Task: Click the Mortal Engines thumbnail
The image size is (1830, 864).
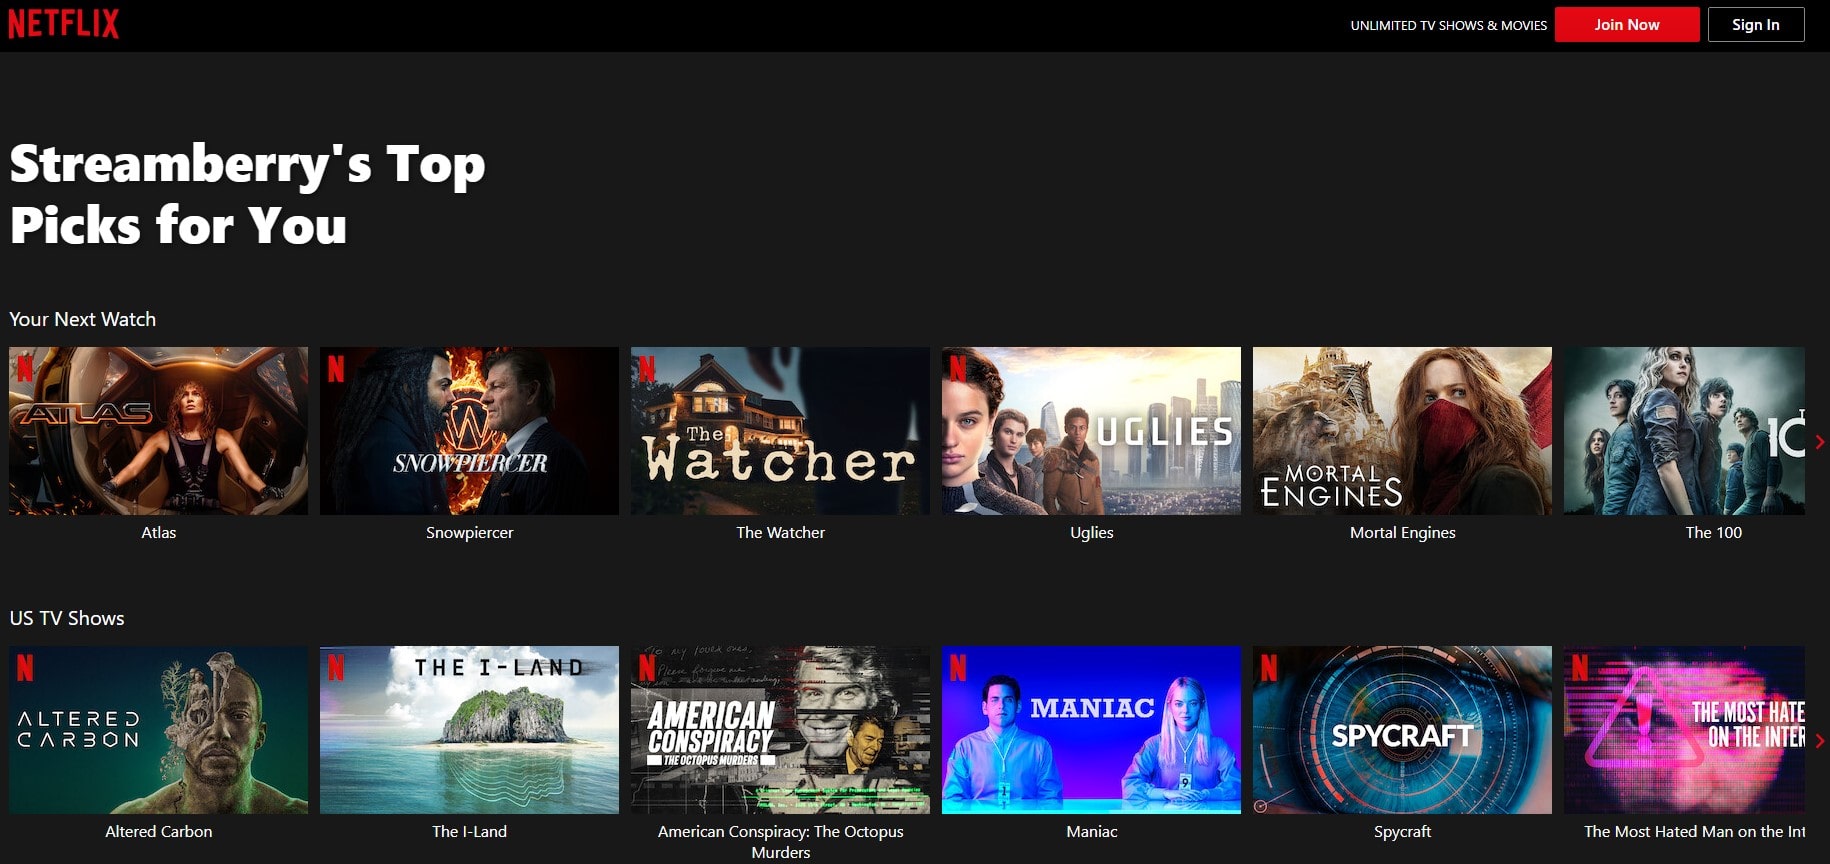Action: coord(1402,431)
